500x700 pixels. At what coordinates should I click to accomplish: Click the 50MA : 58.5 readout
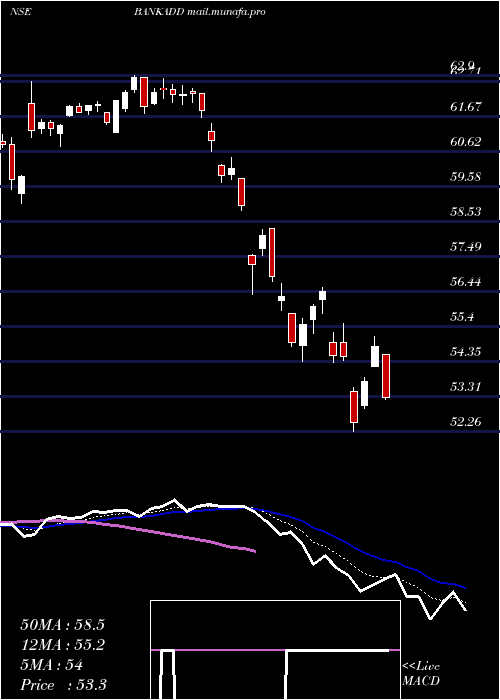(x=62, y=625)
